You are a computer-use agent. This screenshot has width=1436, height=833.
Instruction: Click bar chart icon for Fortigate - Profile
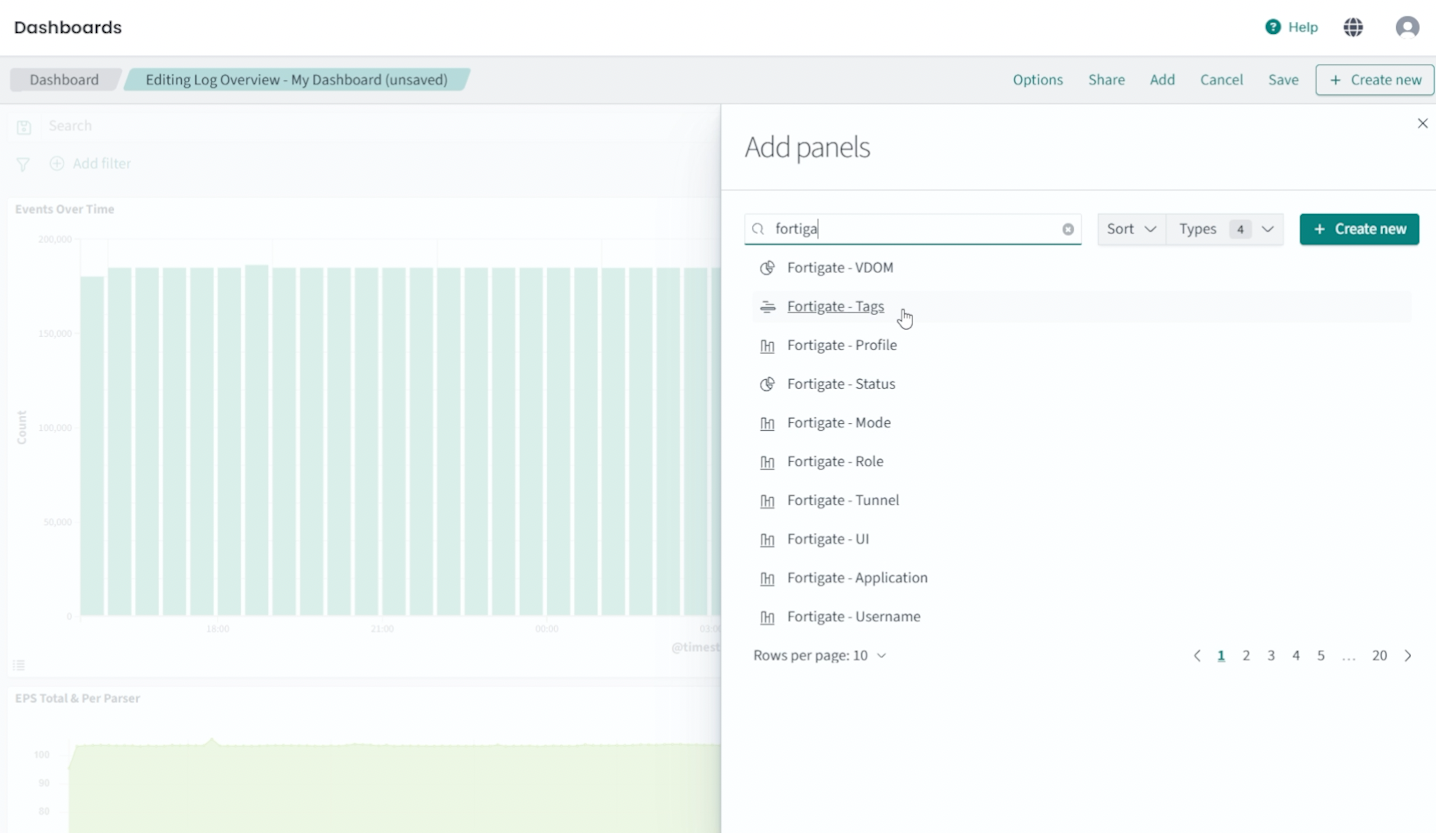[x=768, y=346]
